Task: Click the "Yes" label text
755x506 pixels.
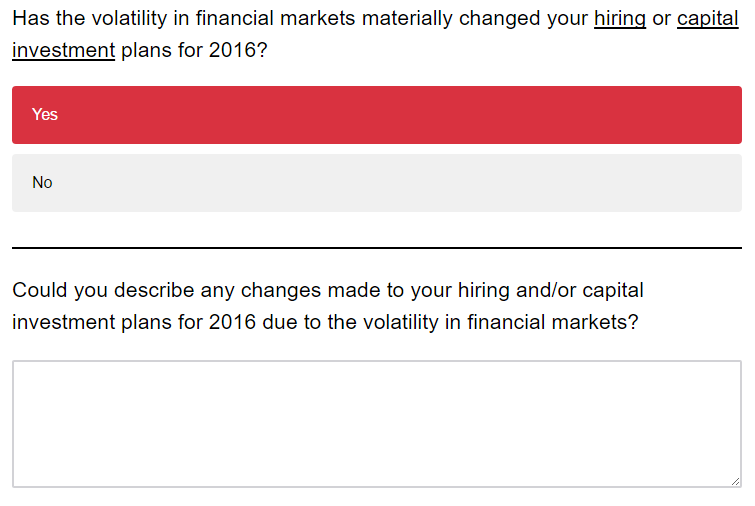Action: pyautogui.click(x=45, y=115)
